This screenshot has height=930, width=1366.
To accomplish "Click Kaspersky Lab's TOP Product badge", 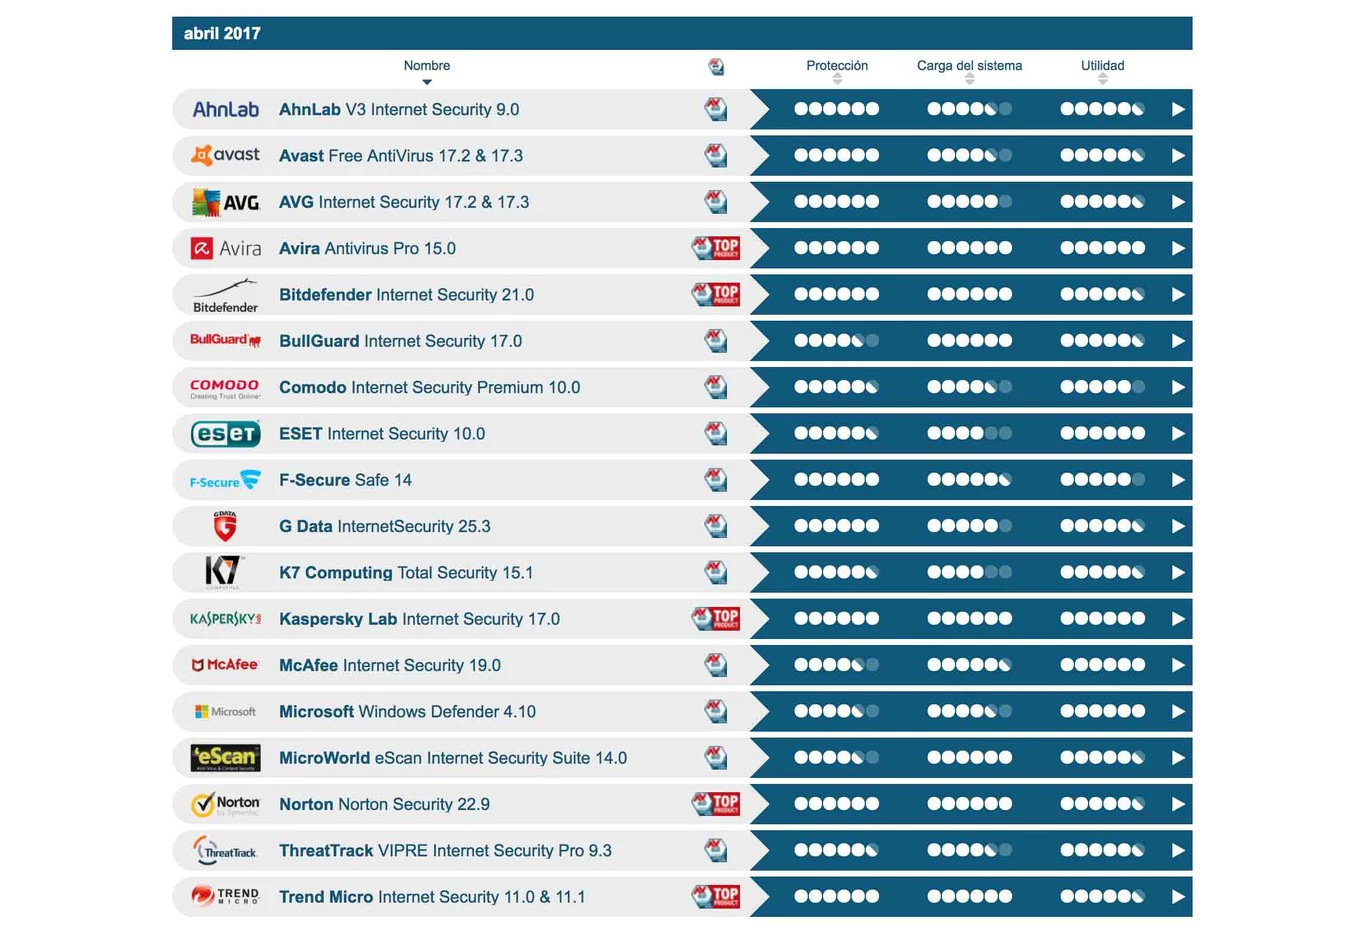I will click(716, 619).
